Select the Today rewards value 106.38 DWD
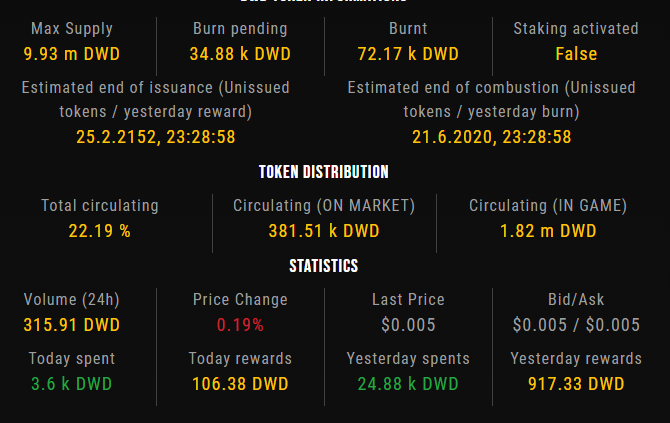Image resolution: width=670 pixels, height=423 pixels. click(x=240, y=384)
